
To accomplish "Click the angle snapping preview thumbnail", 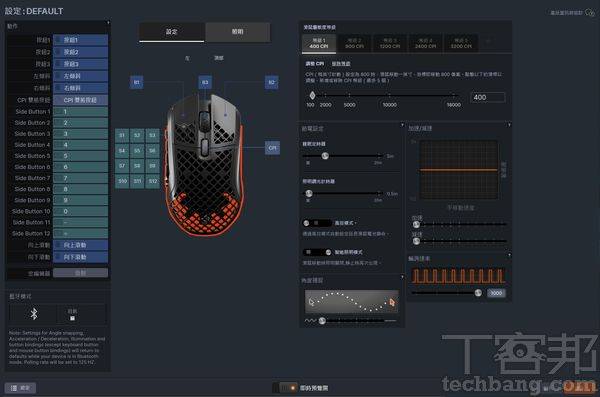I will [351, 302].
